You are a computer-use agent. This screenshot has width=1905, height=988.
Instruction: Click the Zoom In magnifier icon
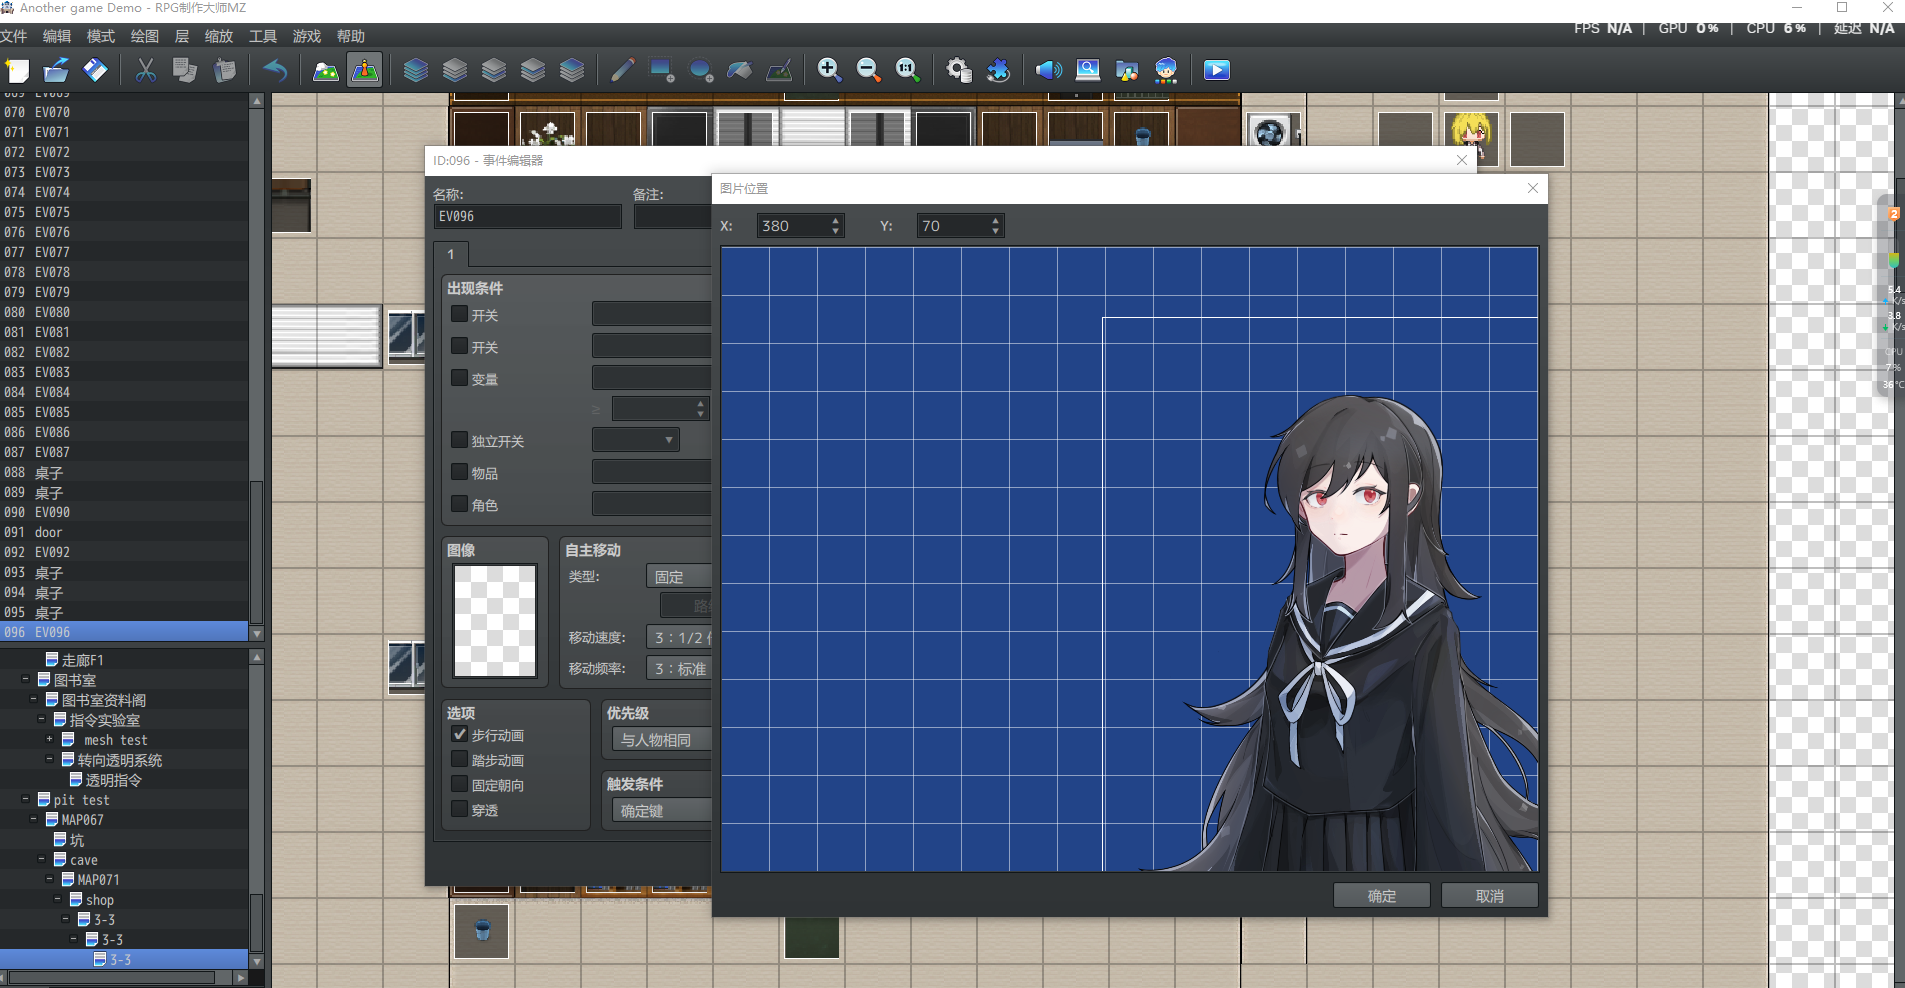tap(829, 70)
